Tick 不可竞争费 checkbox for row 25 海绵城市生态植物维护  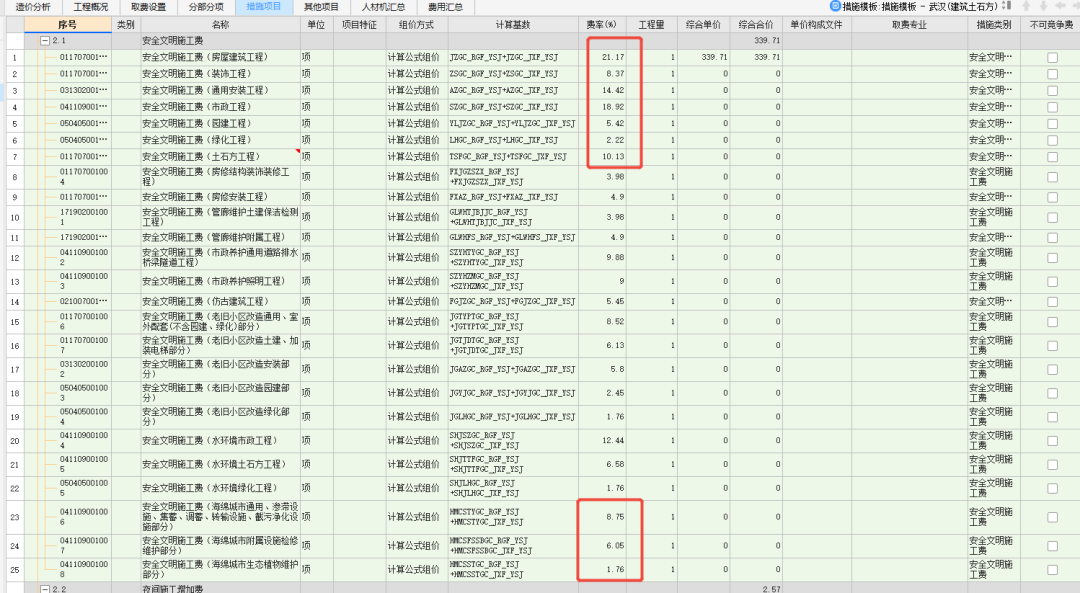tap(1052, 570)
